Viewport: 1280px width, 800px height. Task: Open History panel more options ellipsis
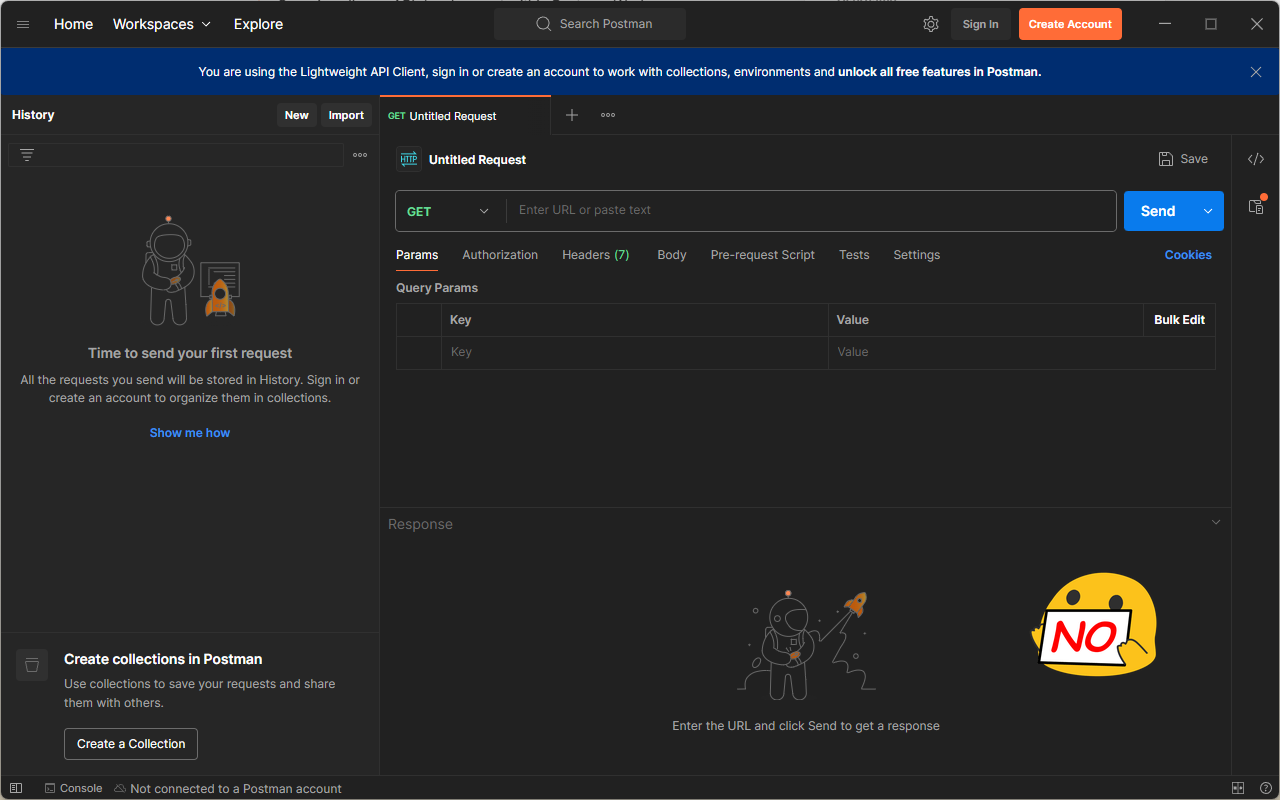(360, 155)
